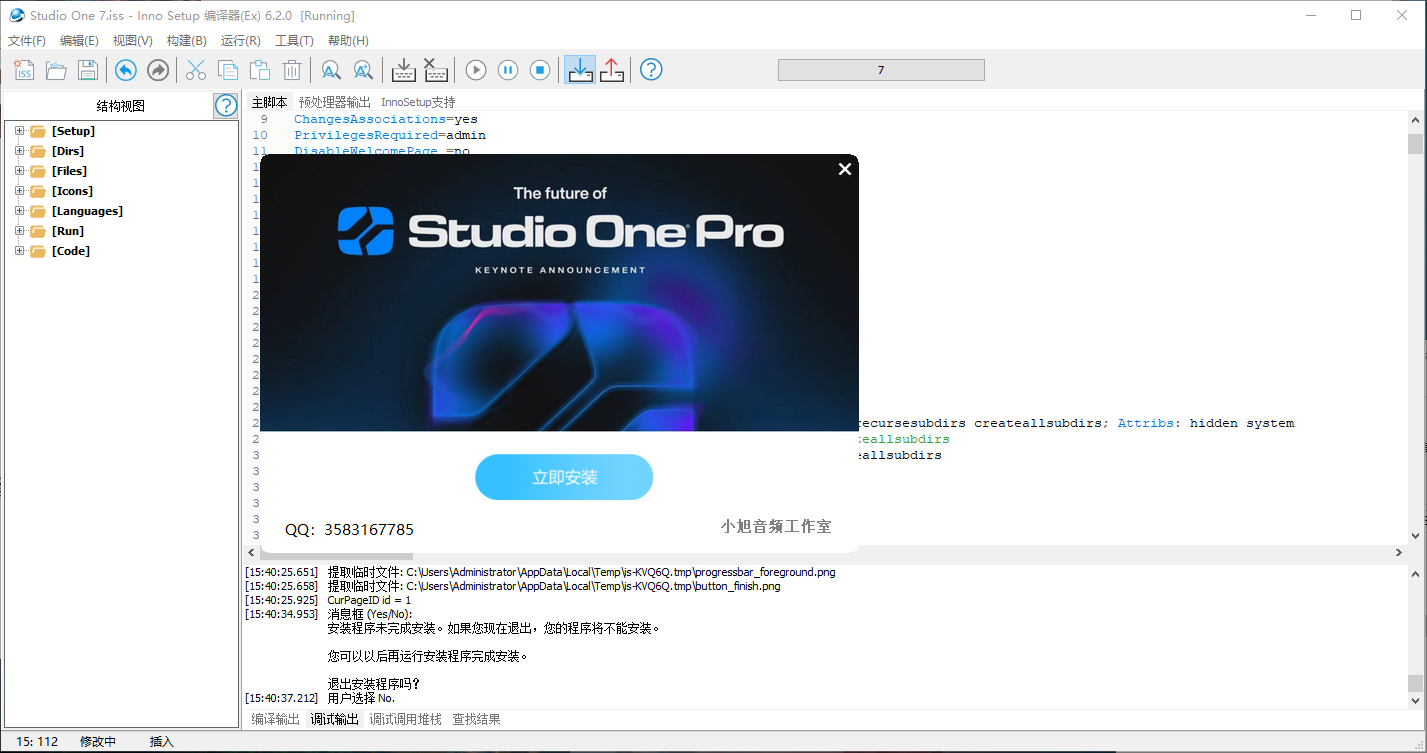Open the 构建 menu
Viewport: 1427px width, 753px height.
[185, 40]
